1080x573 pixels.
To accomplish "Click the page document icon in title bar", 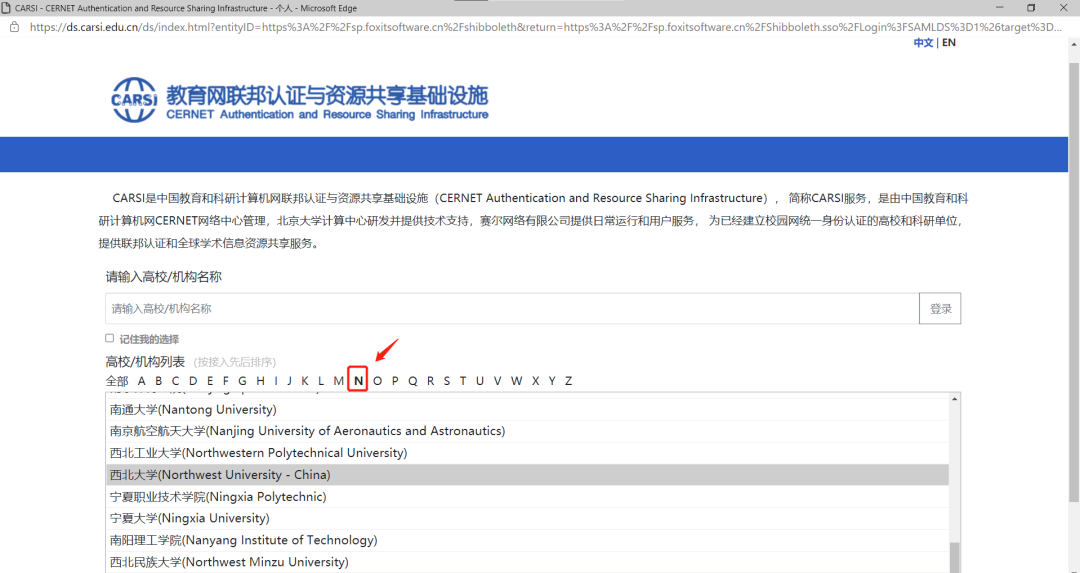I will pos(6,8).
